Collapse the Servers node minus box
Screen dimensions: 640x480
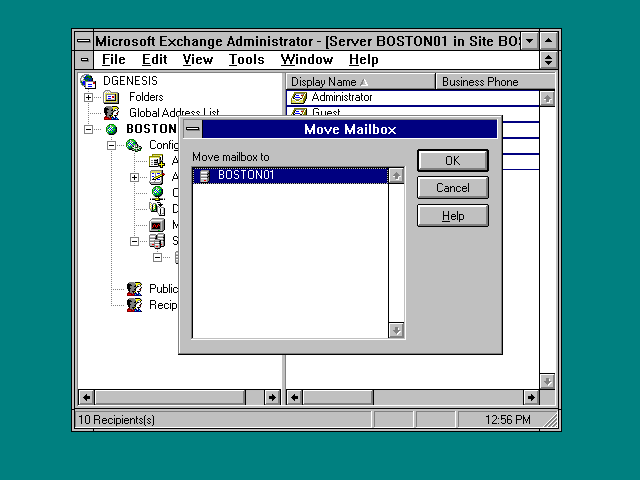click(134, 241)
